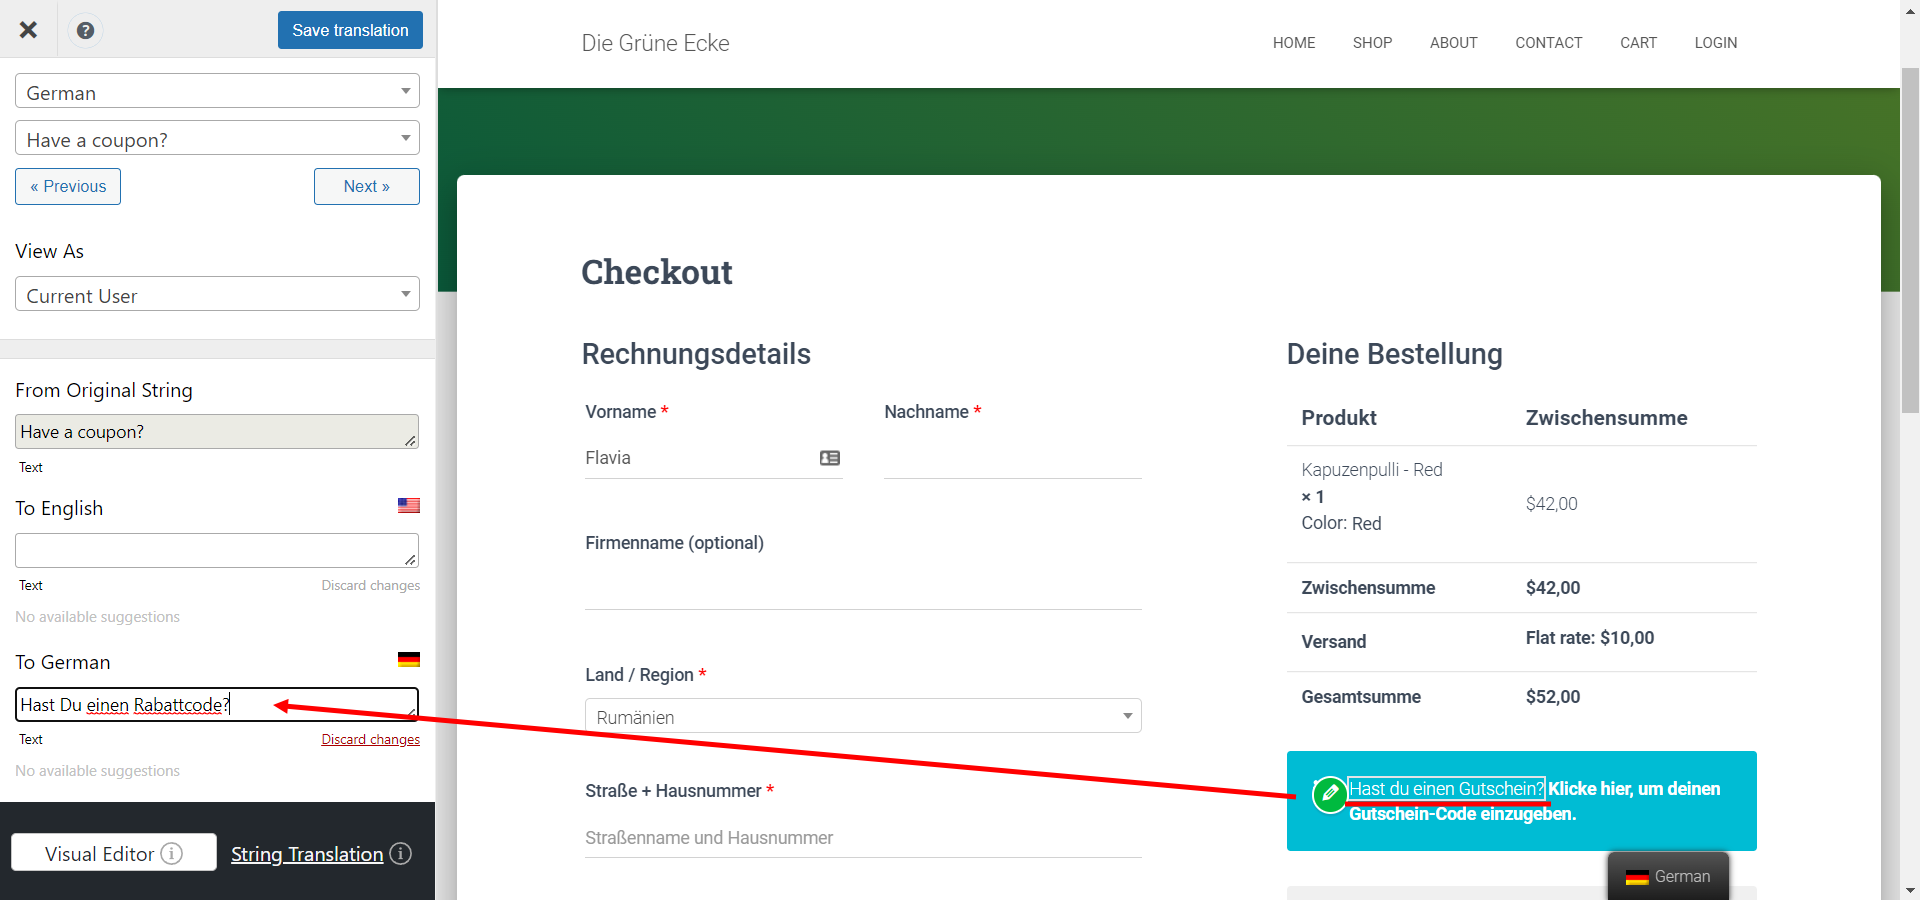The image size is (1920, 900).
Task: Click the Checkout page heading
Action: tap(657, 272)
